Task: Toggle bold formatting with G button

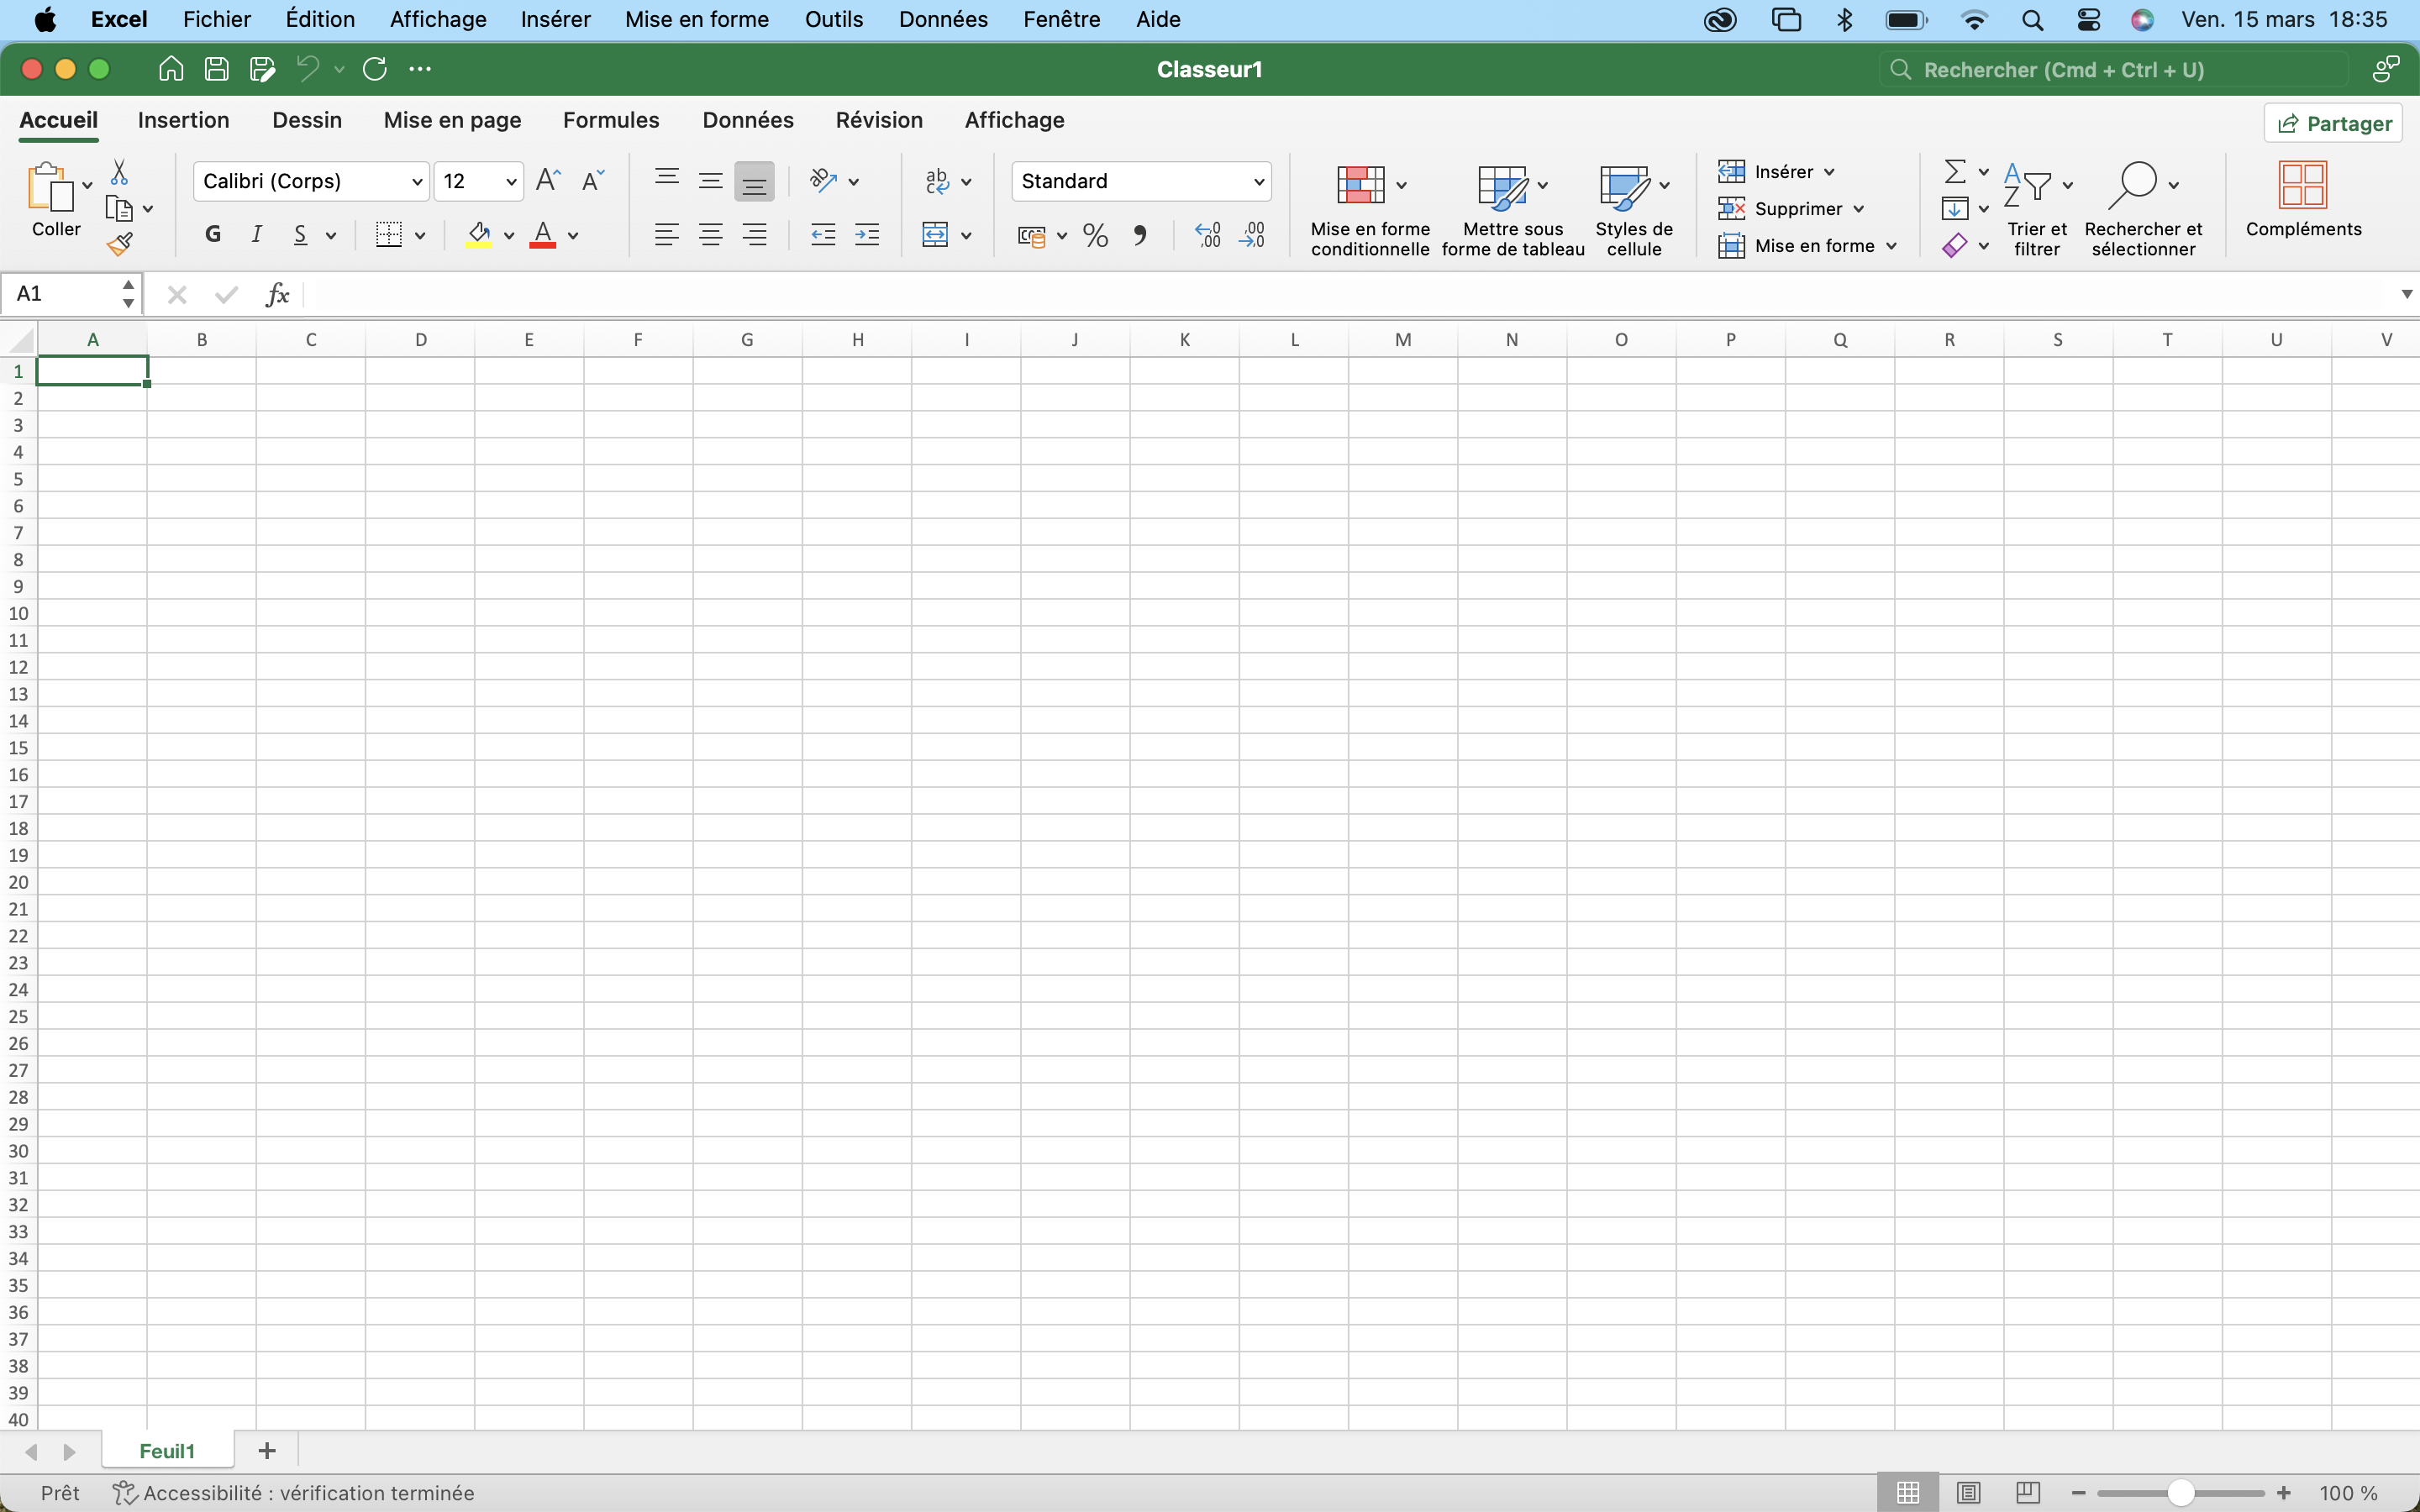Action: tap(212, 235)
